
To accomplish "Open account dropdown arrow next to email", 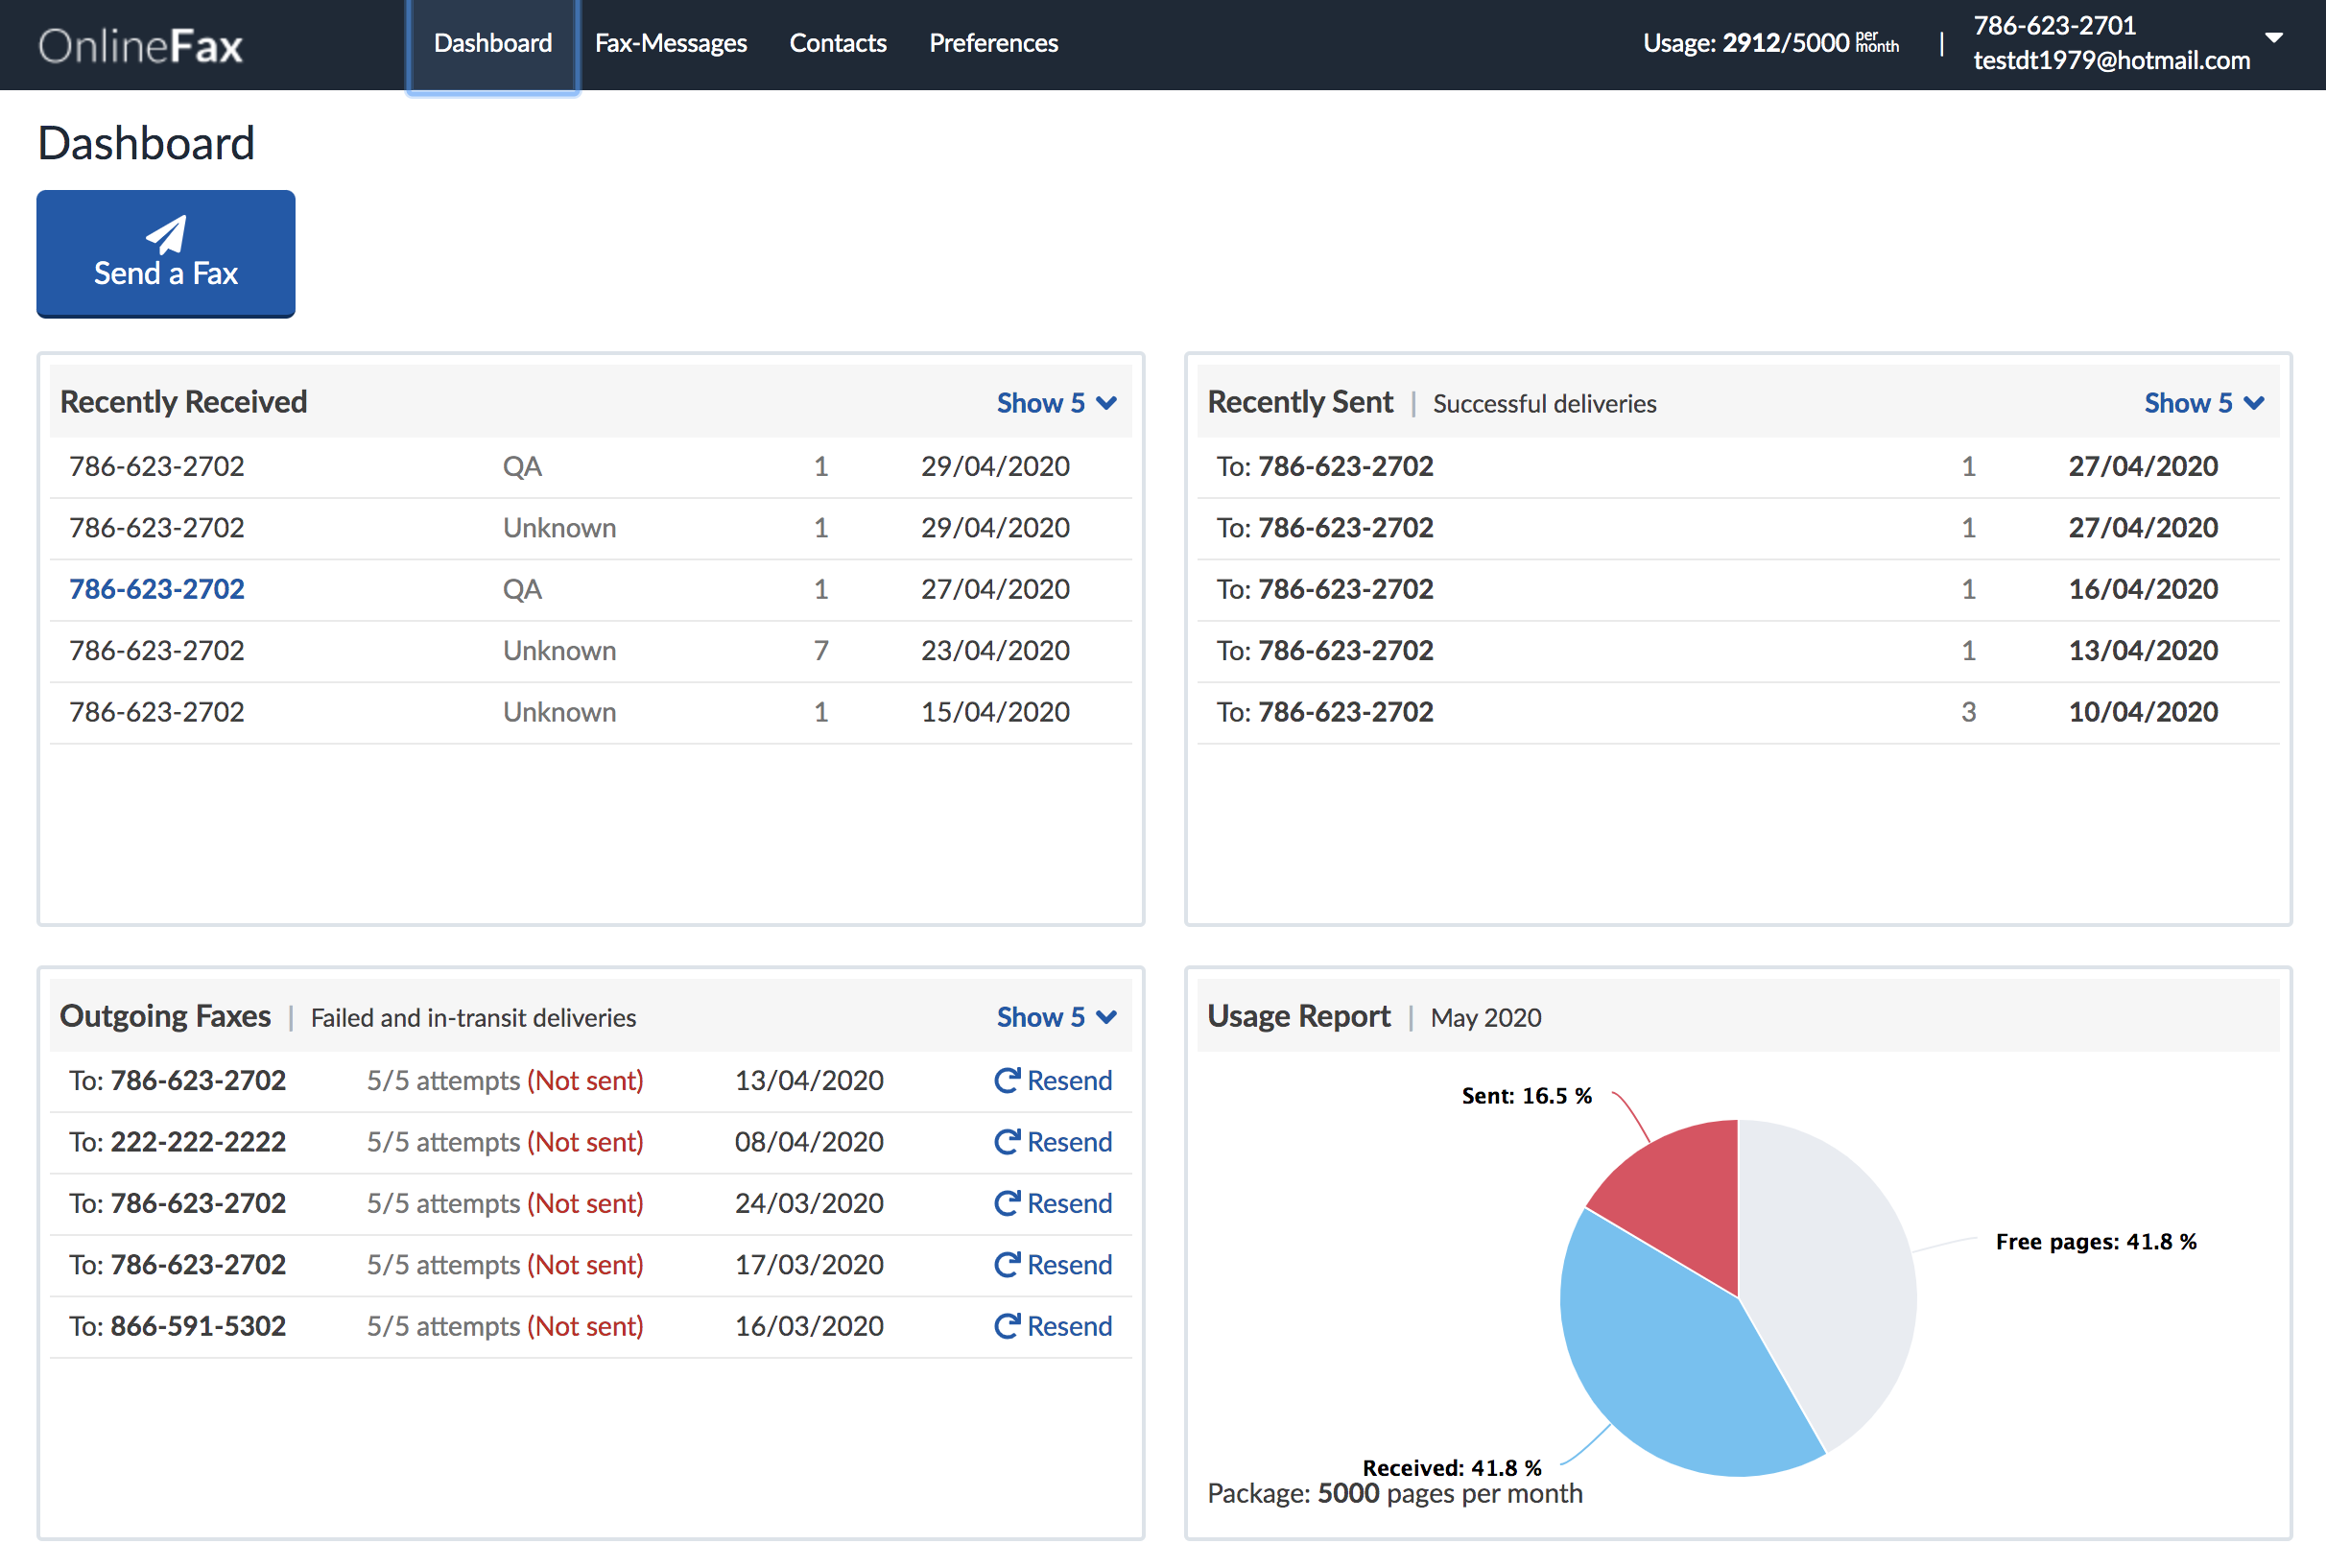I will (x=2273, y=38).
